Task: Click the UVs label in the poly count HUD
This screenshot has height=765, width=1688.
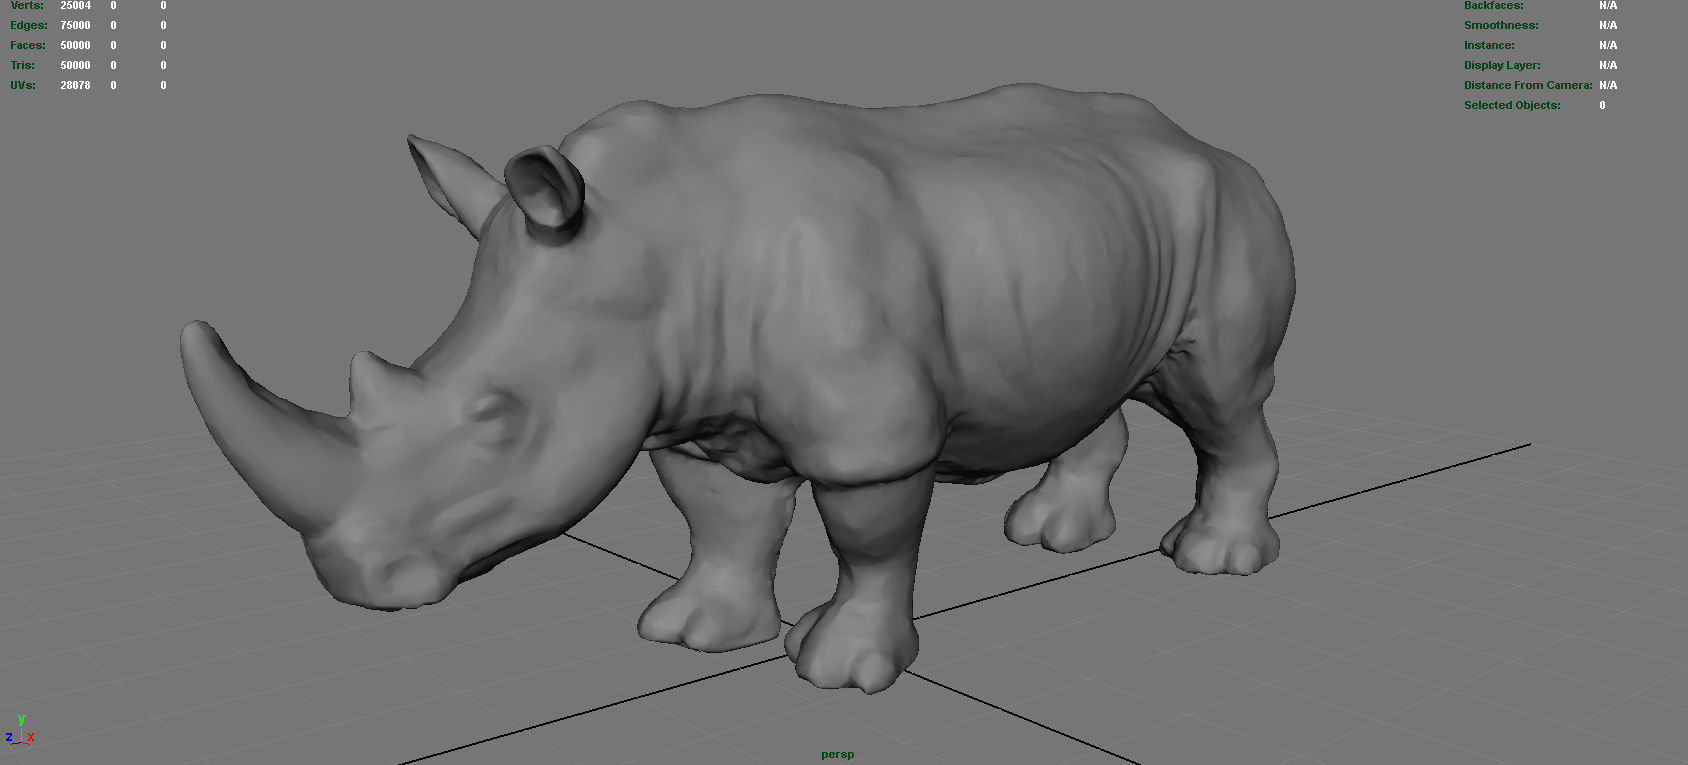Action: [23, 85]
